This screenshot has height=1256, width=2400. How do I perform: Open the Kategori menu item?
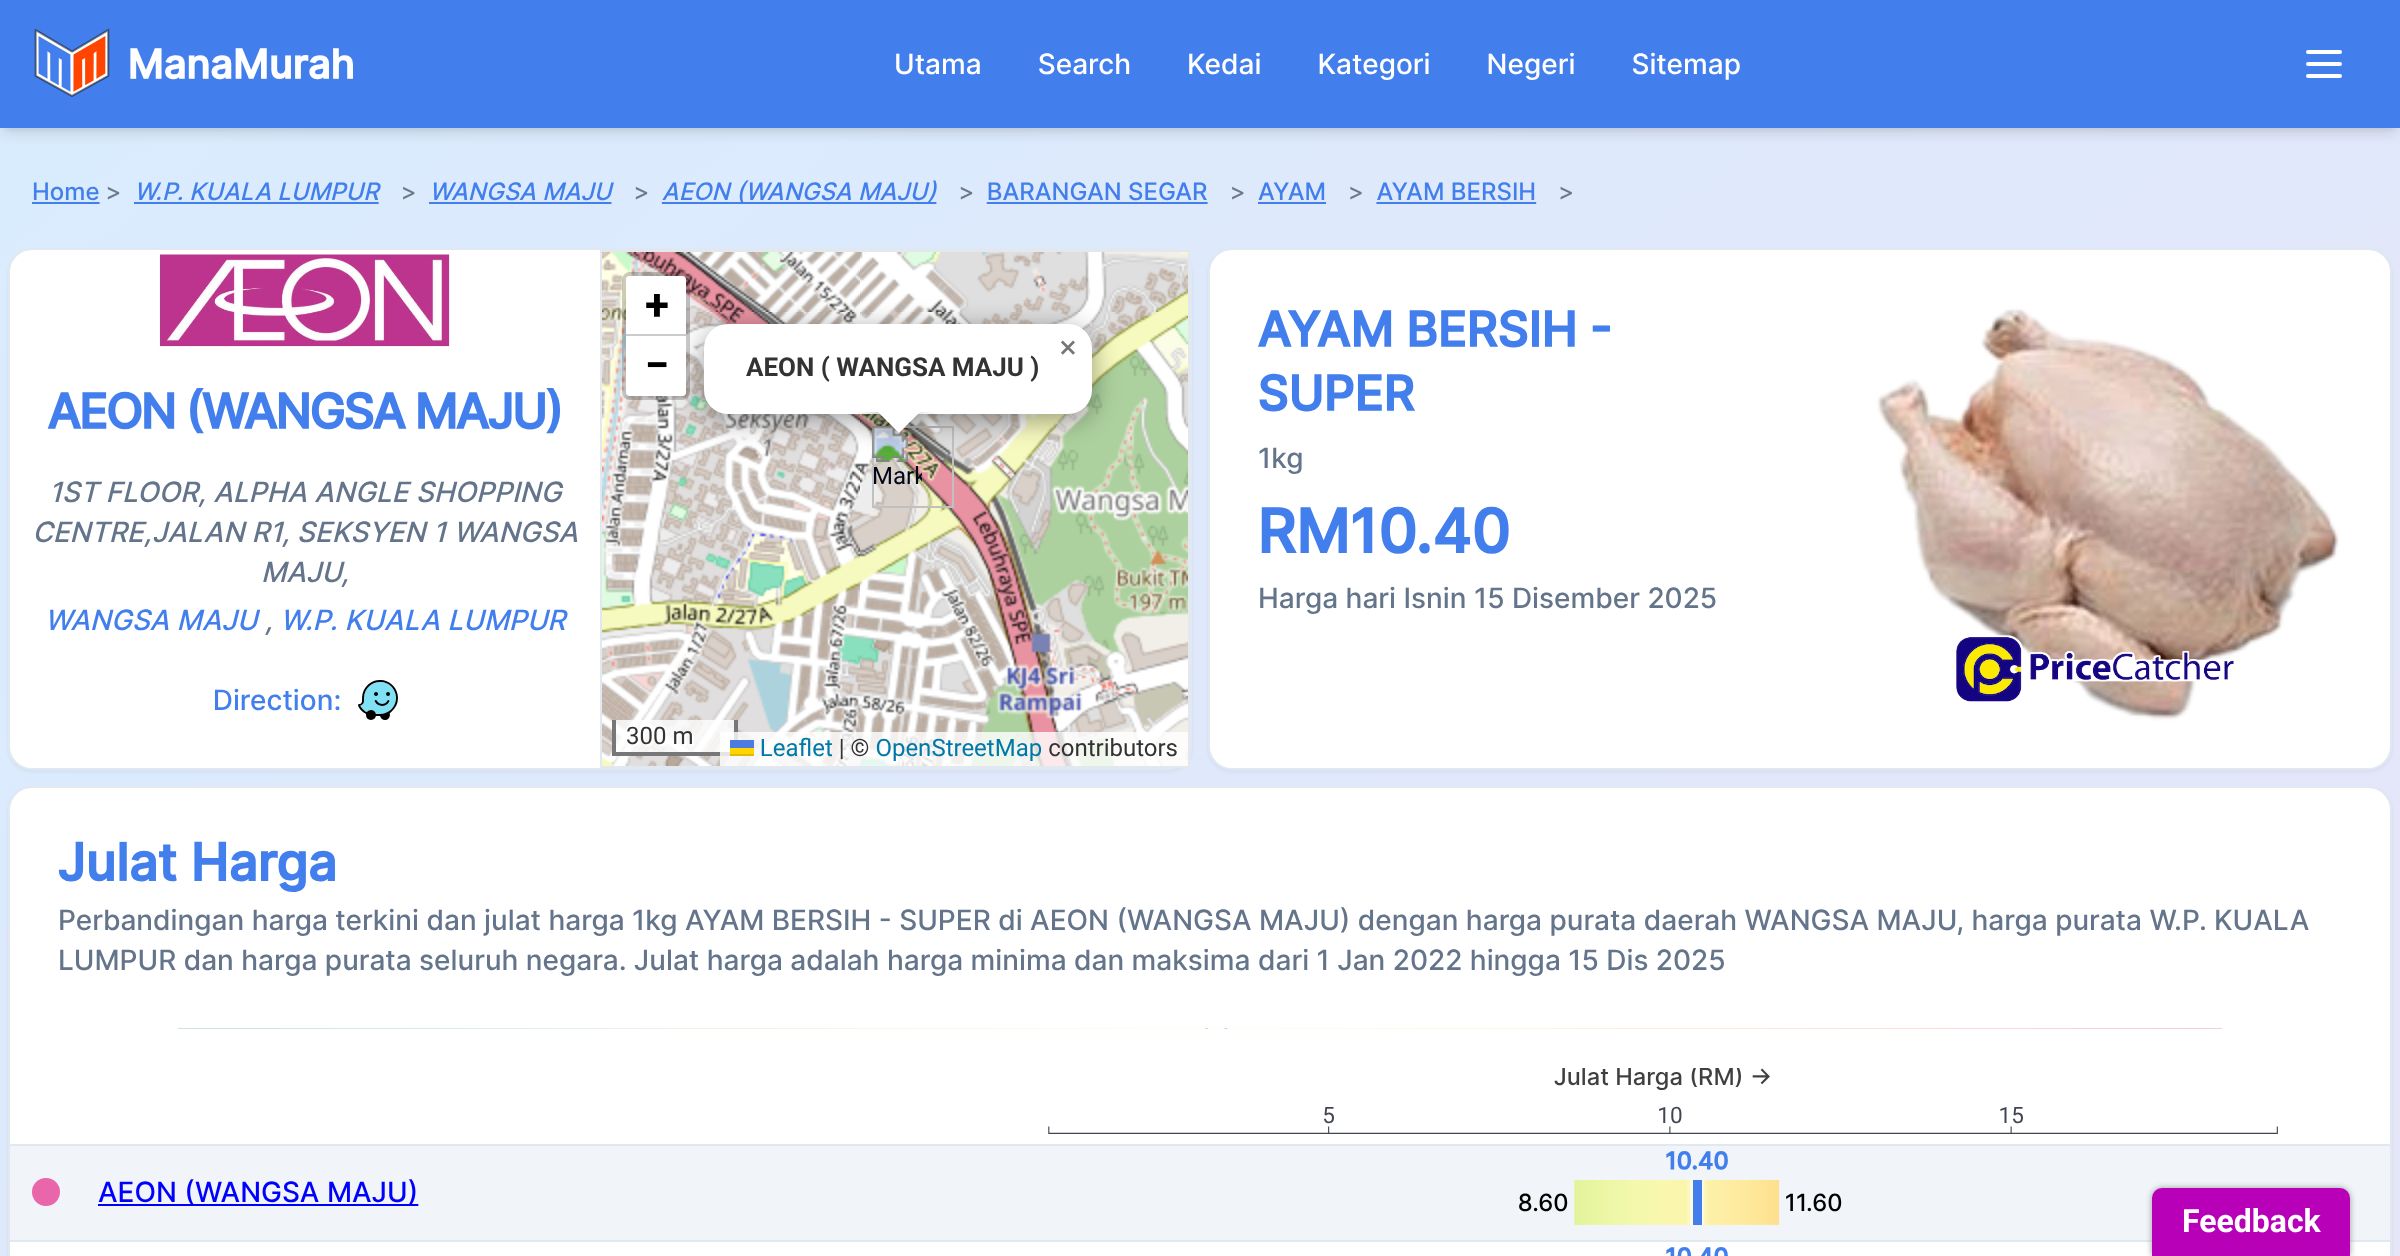click(1373, 64)
